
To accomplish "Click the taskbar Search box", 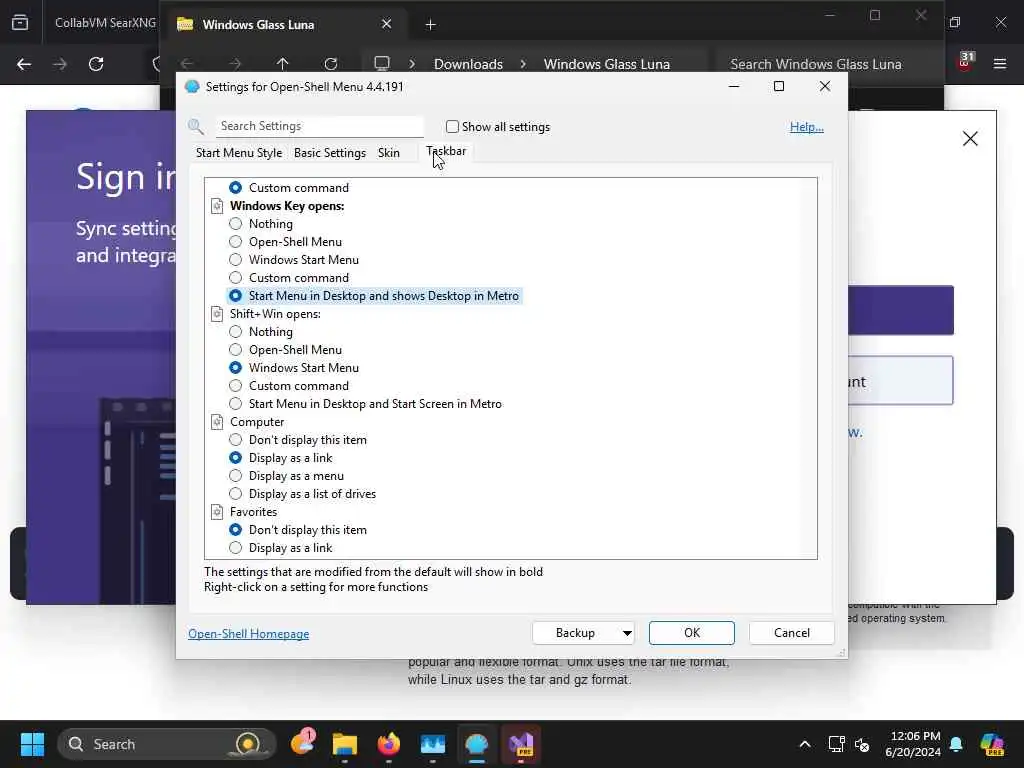I will pos(167,744).
